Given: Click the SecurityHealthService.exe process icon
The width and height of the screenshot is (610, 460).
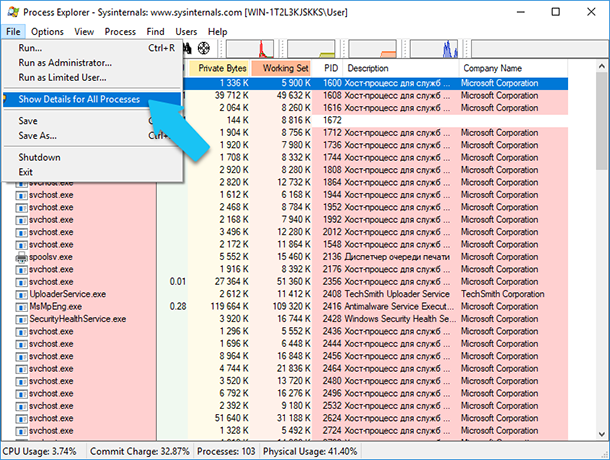Looking at the screenshot, I should (x=22, y=320).
